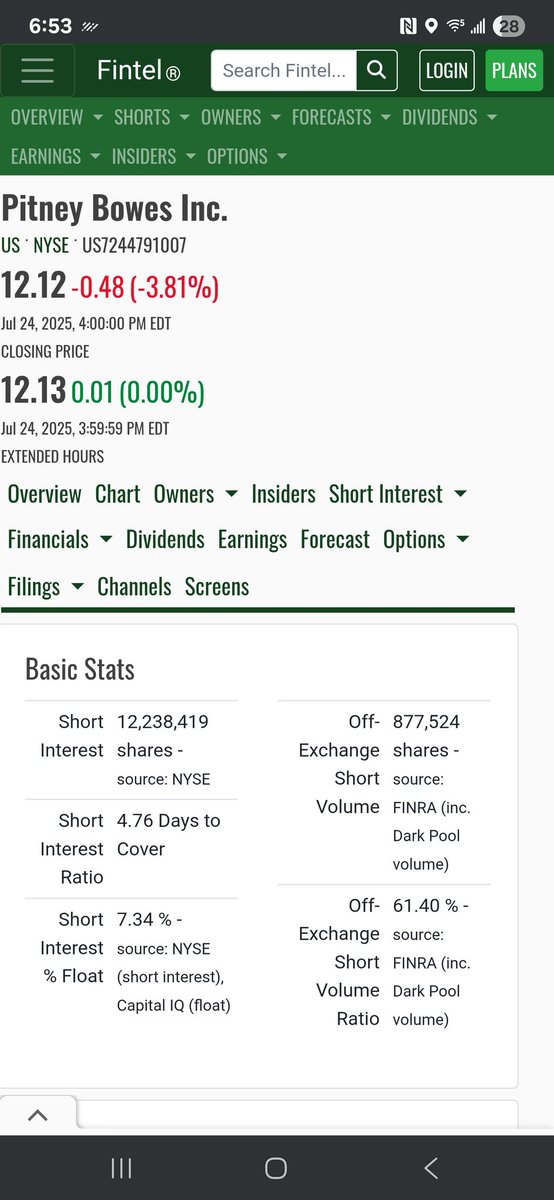Tap the Android recent apps button
The image size is (554, 1200).
pos(121,1168)
